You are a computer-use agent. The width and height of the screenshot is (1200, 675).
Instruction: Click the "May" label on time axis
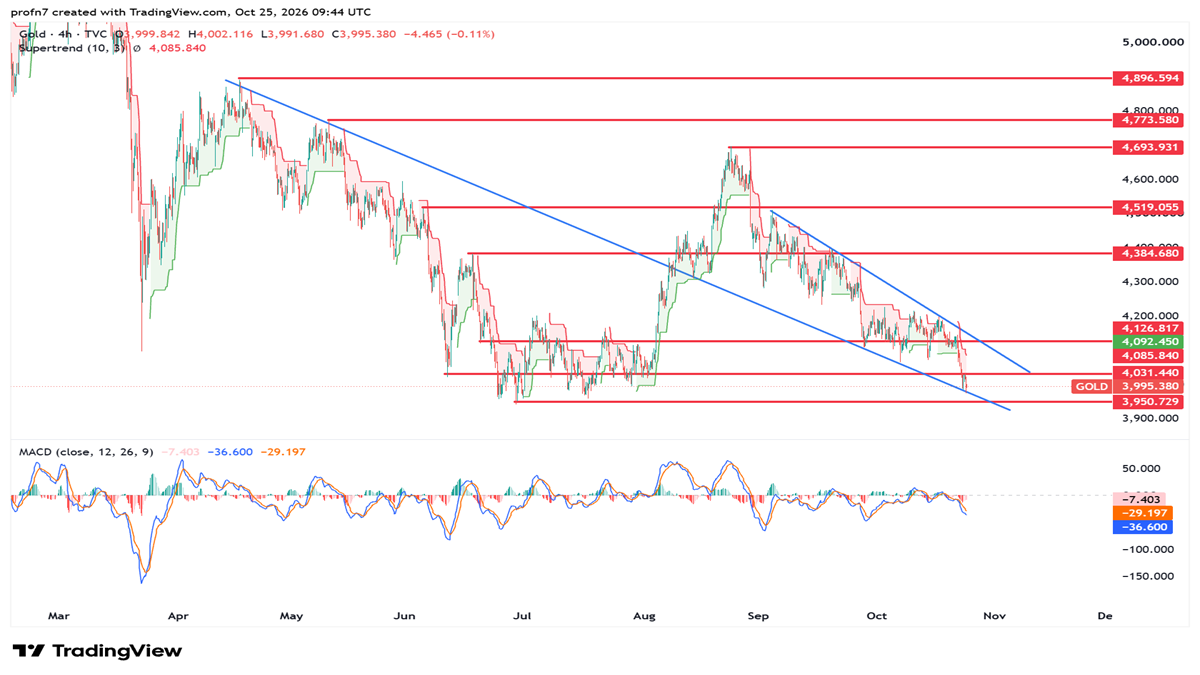point(291,616)
